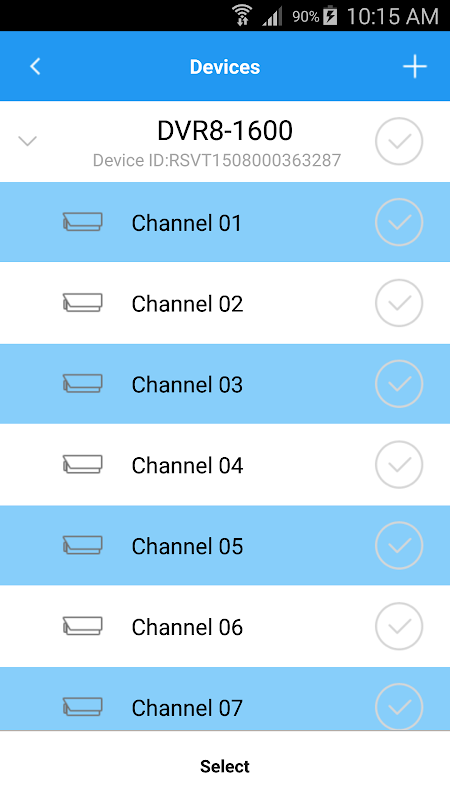
Task: Open the DVR8-1600 device title
Action: pyautogui.click(x=225, y=131)
